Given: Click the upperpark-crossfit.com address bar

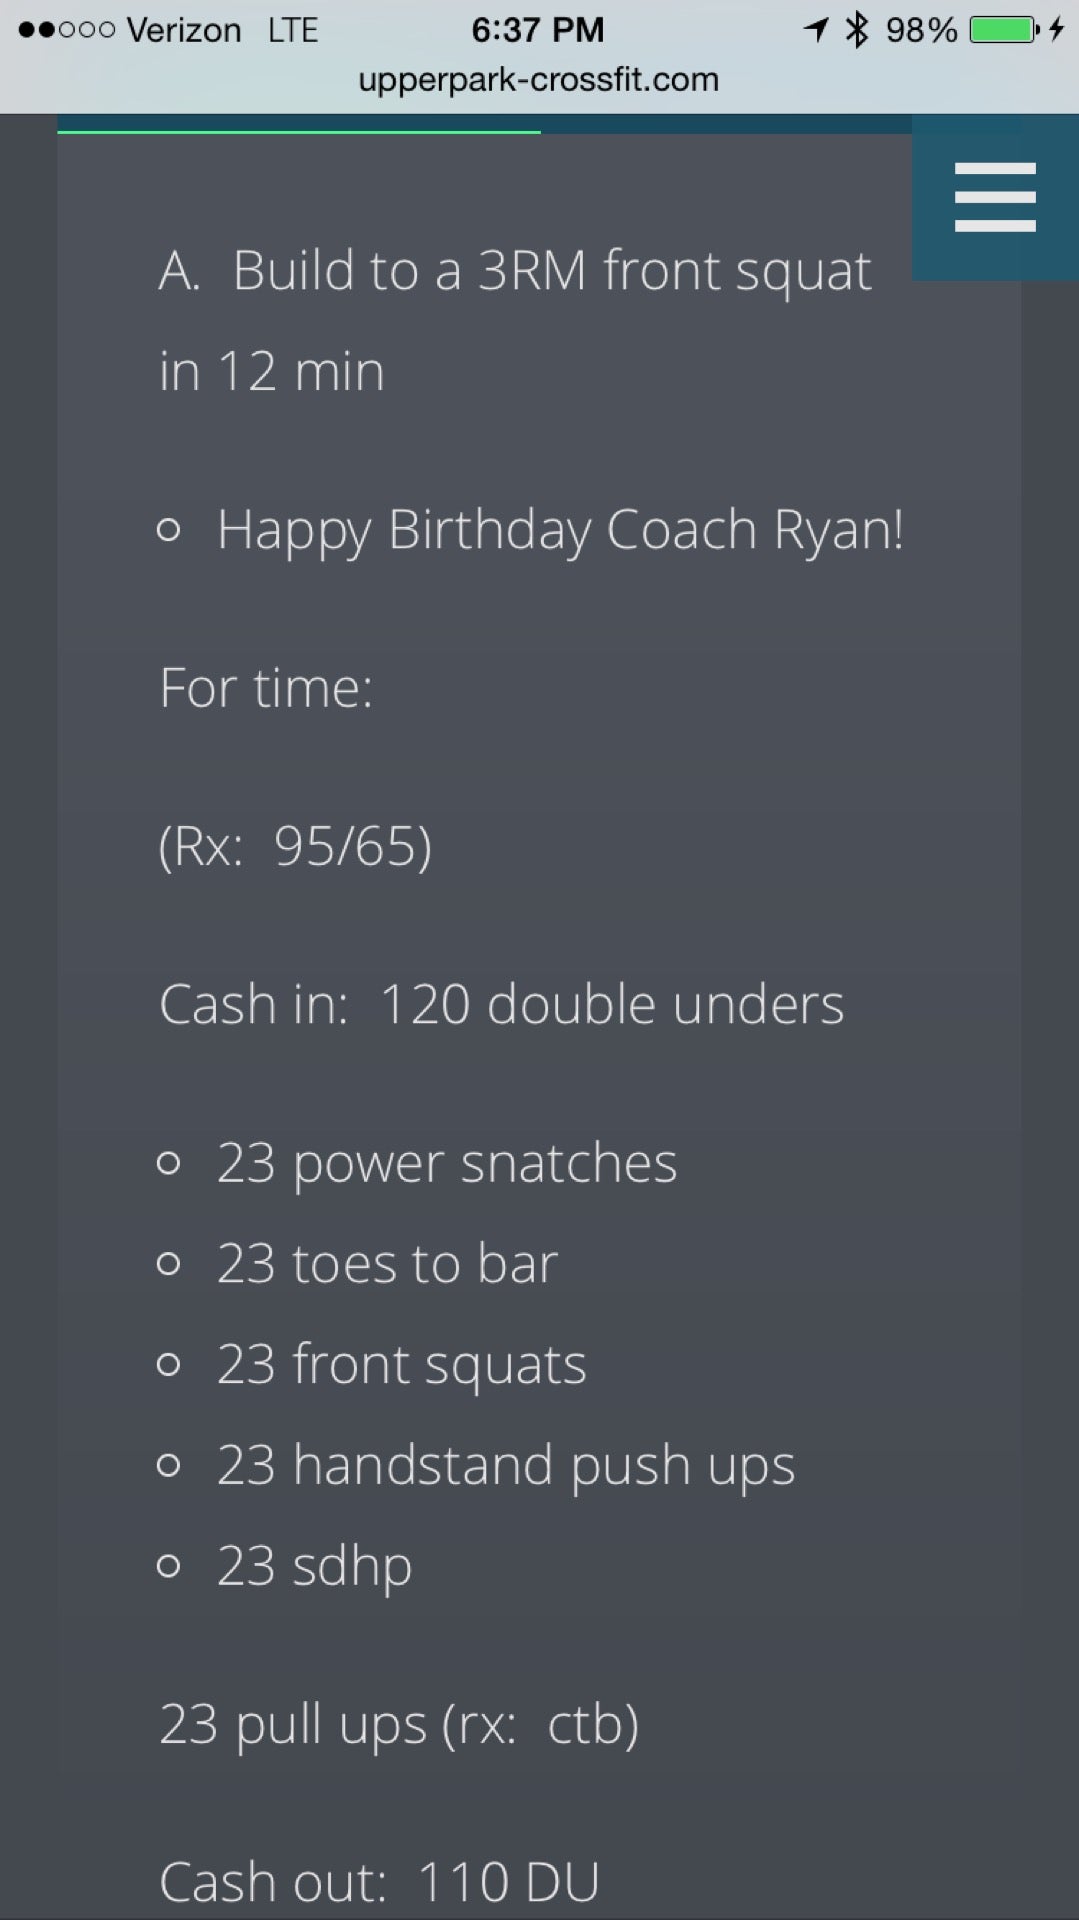Looking at the screenshot, I should 538,79.
